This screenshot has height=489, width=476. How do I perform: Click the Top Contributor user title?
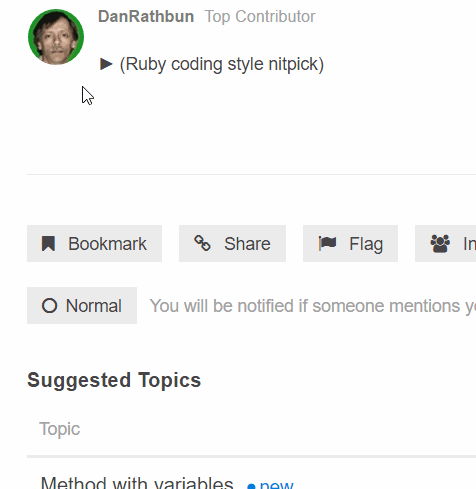[260, 17]
